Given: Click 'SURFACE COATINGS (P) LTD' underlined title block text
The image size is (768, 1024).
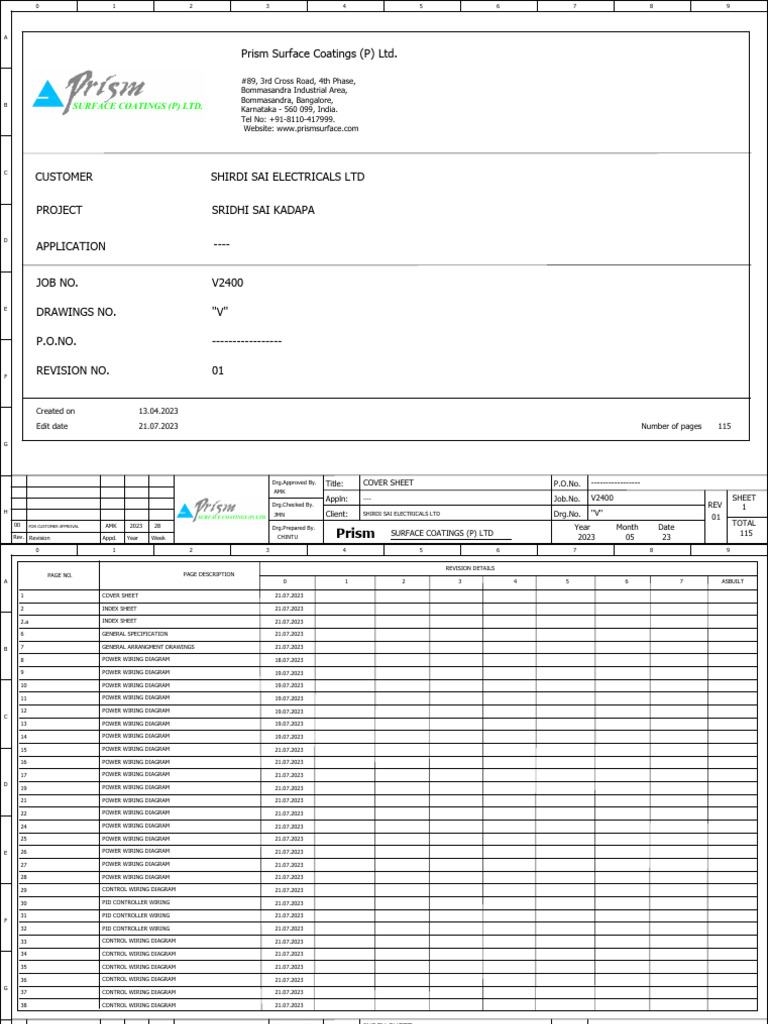Looking at the screenshot, I should point(442,533).
